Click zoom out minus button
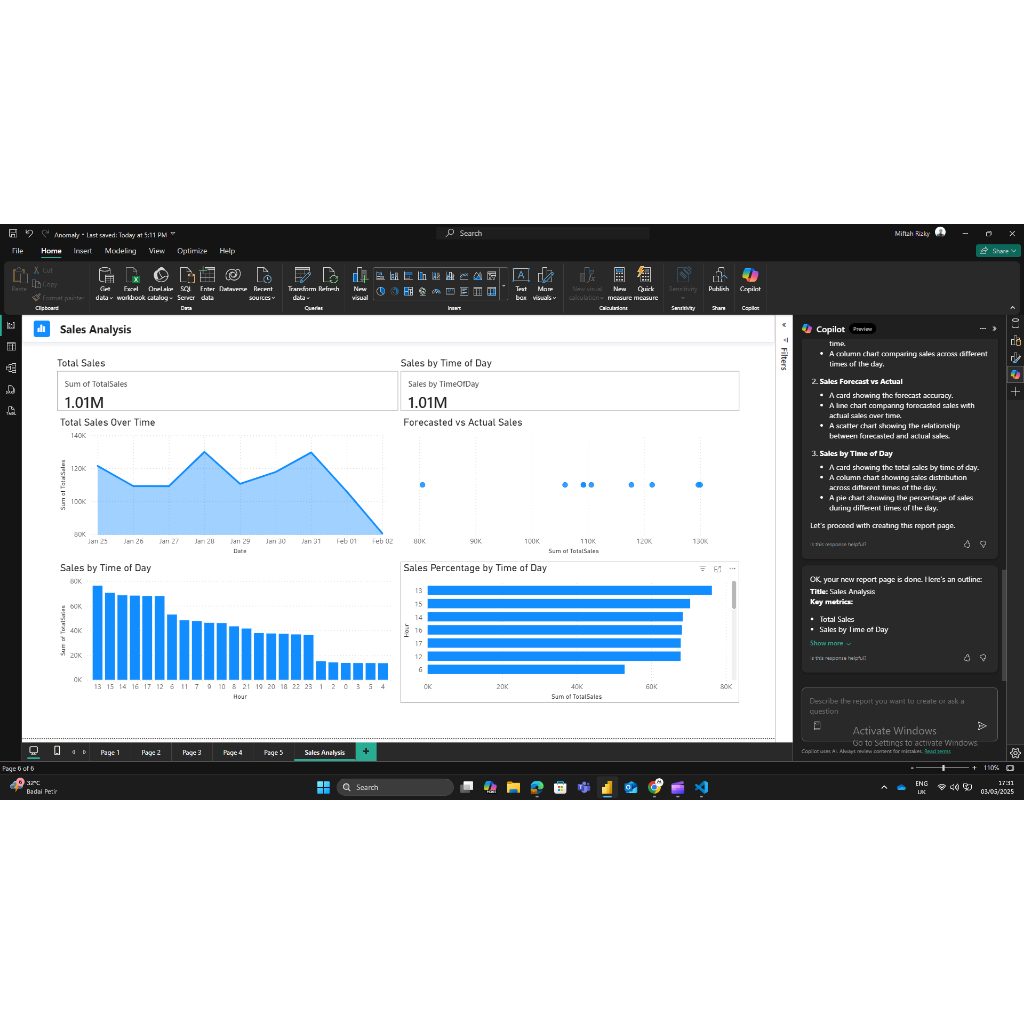1024x1024 pixels. click(x=913, y=768)
